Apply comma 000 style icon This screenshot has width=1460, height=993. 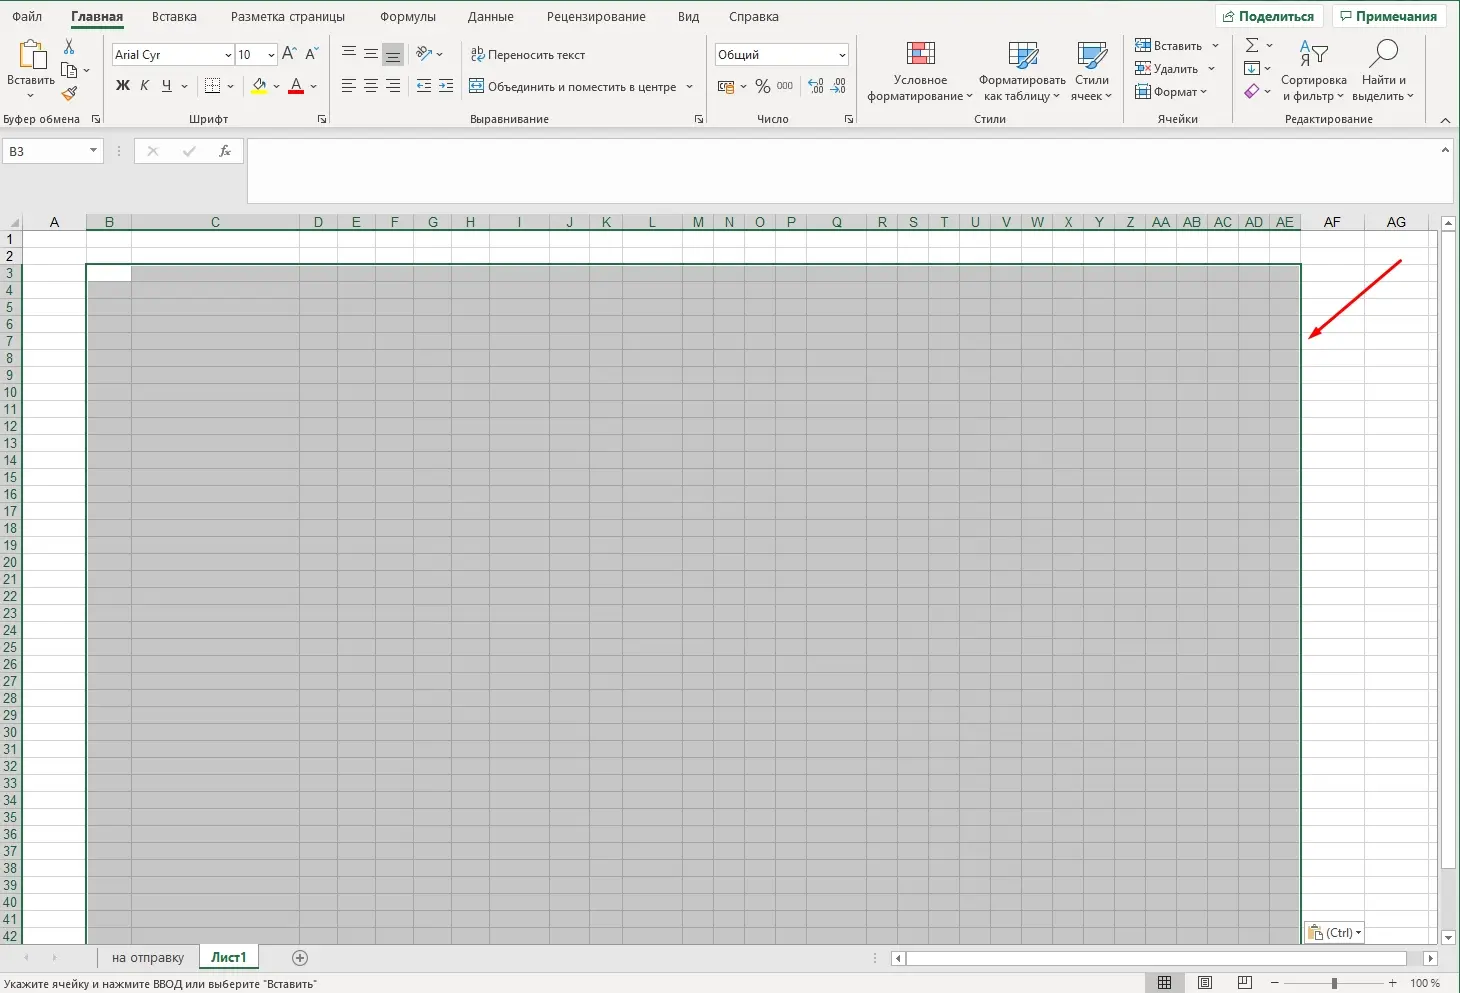click(x=785, y=86)
